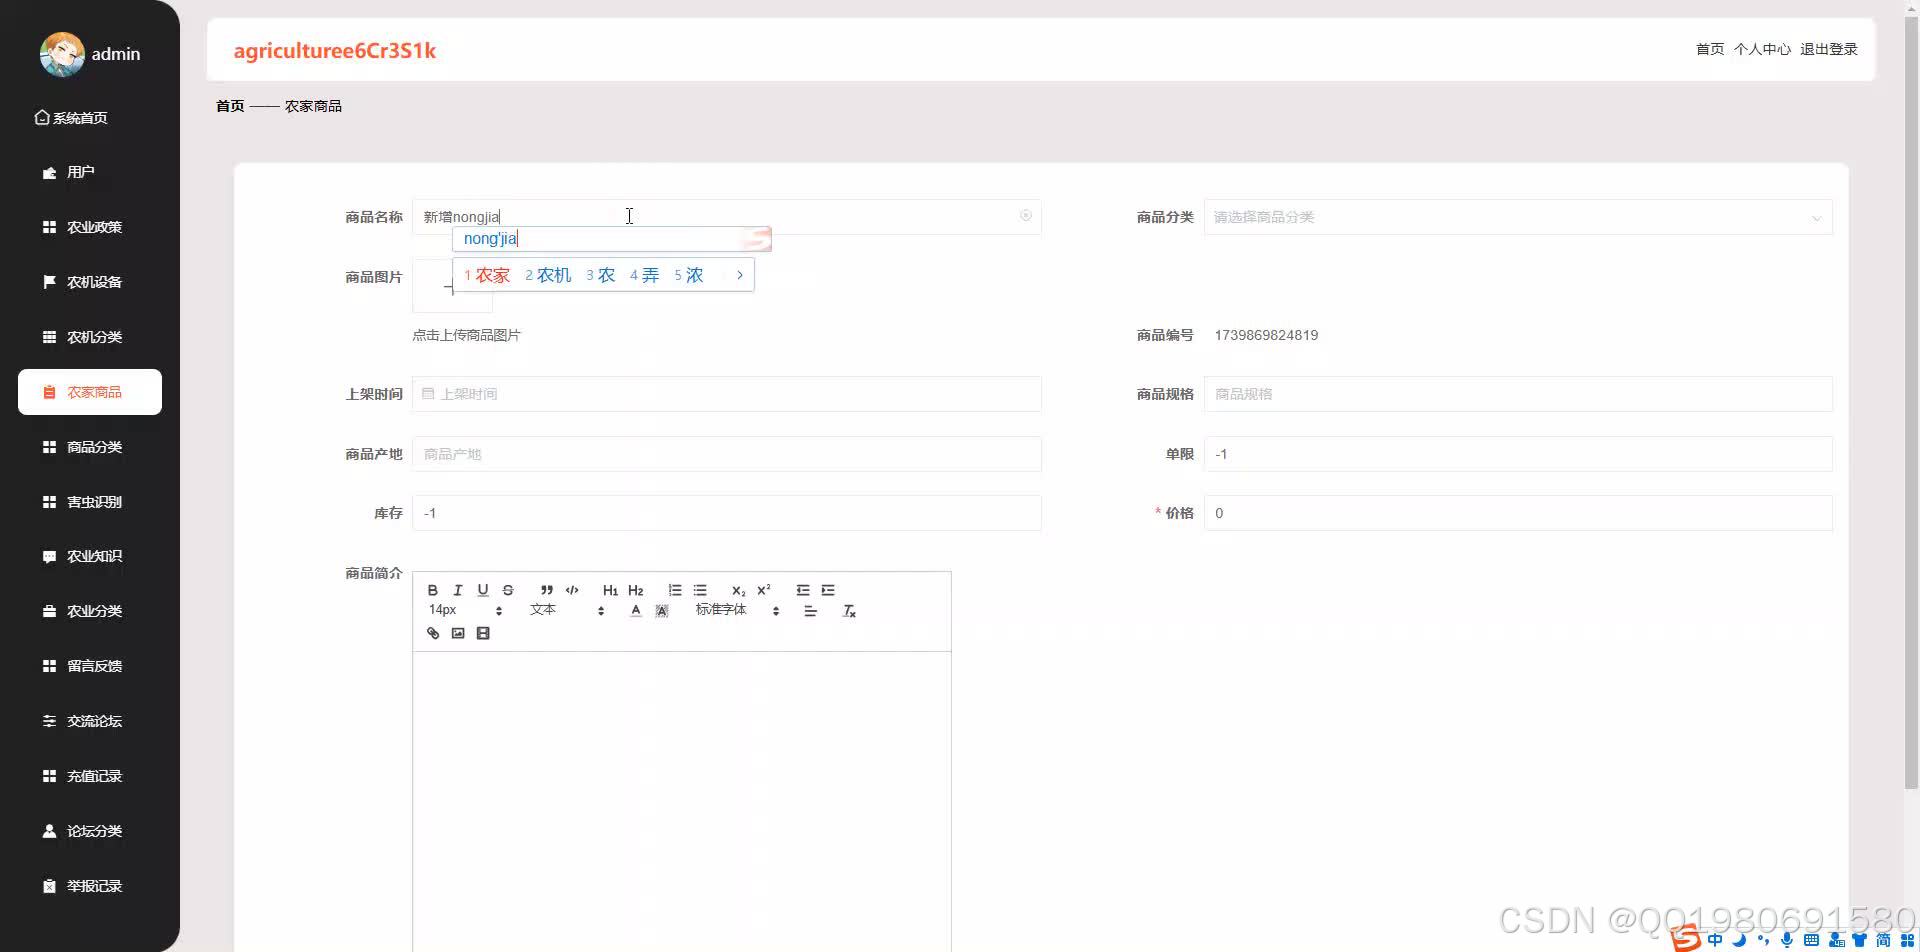Image resolution: width=1920 pixels, height=952 pixels.
Task: Open the 举报记录 sidebar menu
Action: [x=90, y=886]
